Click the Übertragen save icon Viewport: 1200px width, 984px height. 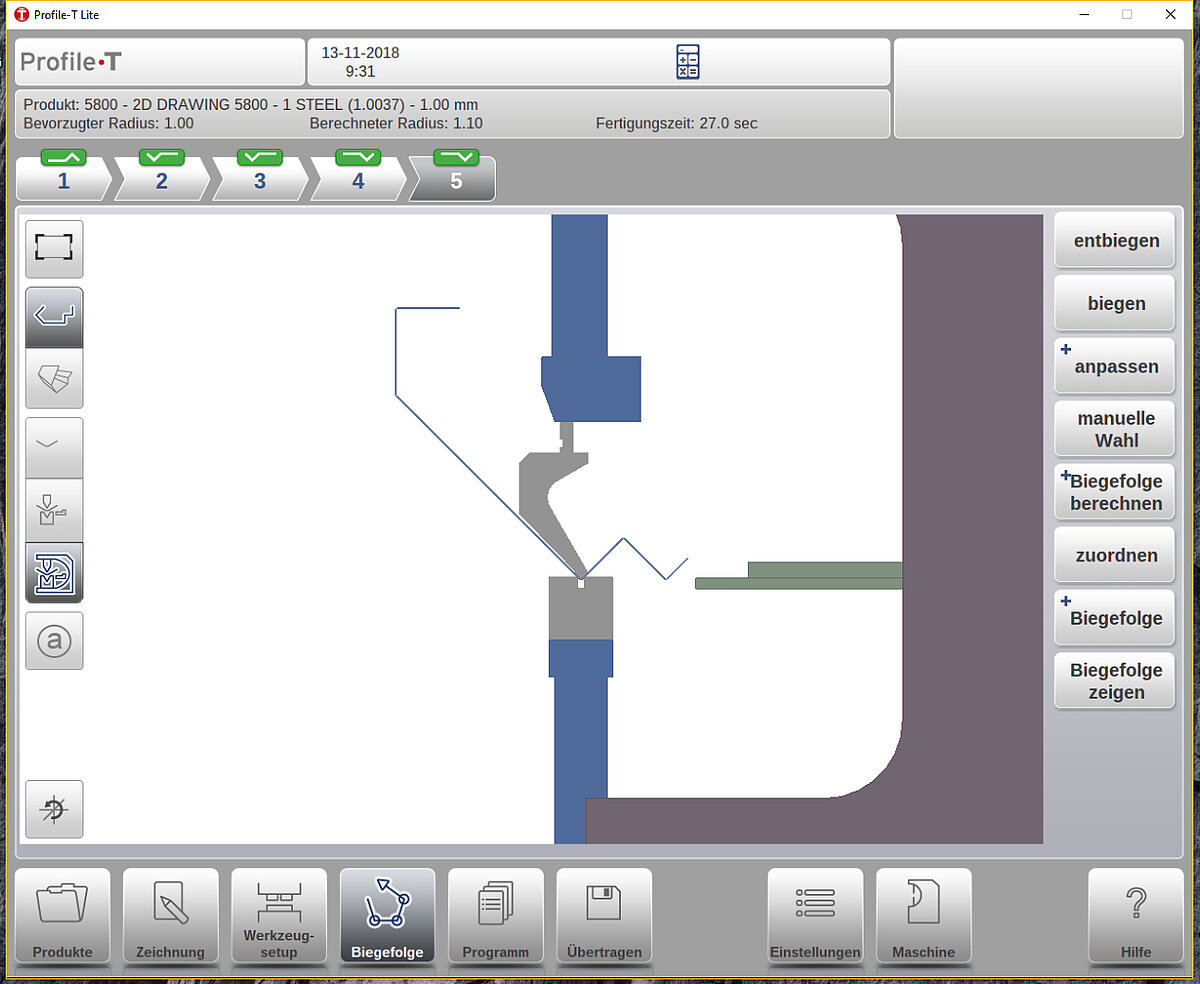[604, 915]
